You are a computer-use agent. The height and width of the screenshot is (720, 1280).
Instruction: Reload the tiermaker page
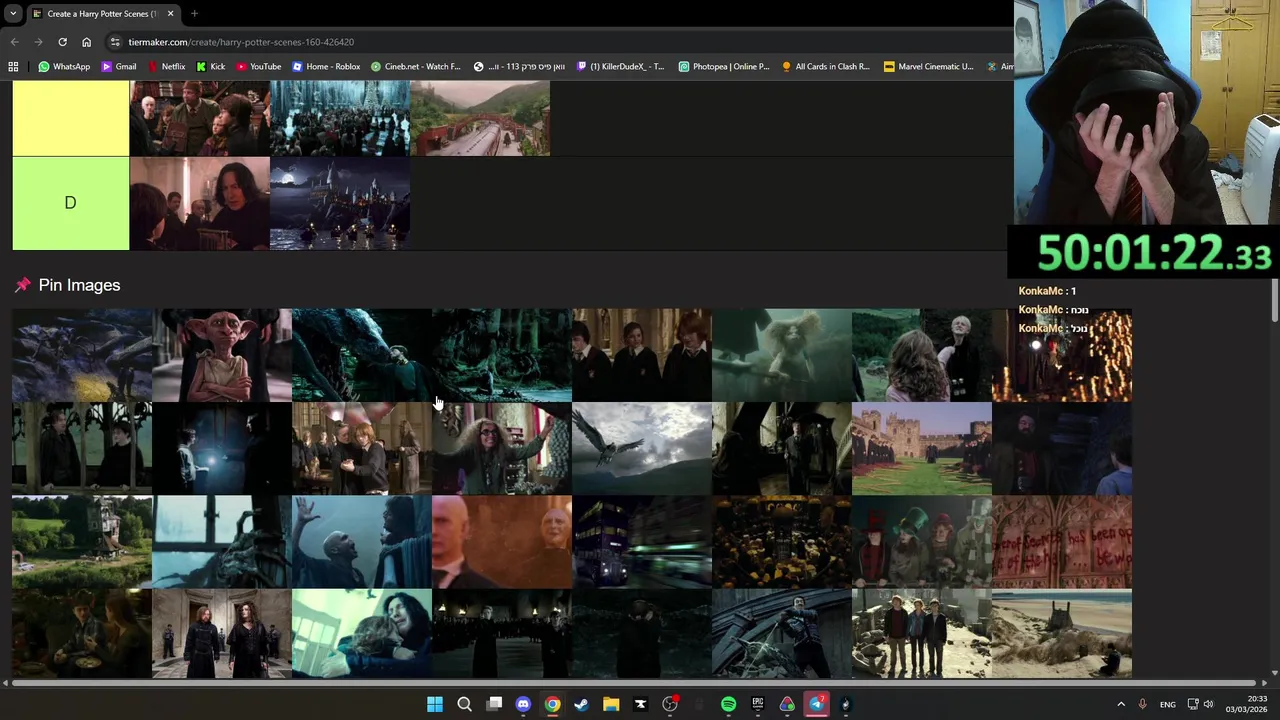(x=62, y=42)
